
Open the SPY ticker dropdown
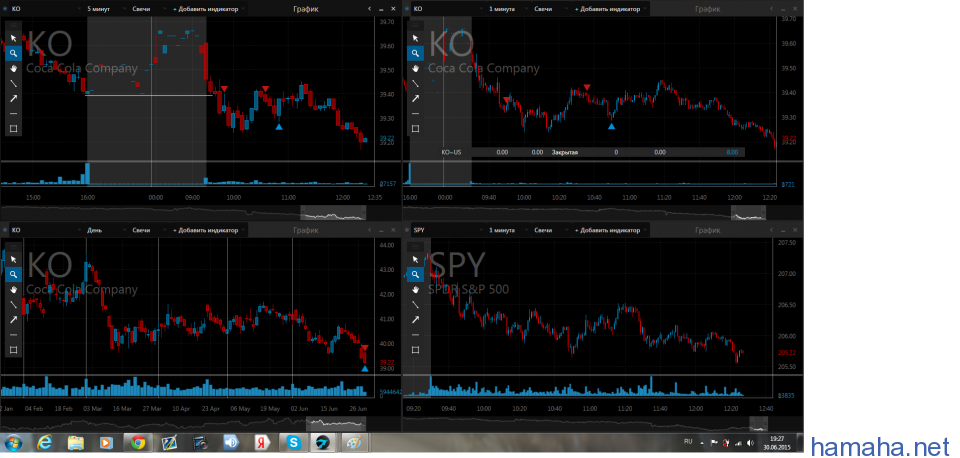click(447, 230)
